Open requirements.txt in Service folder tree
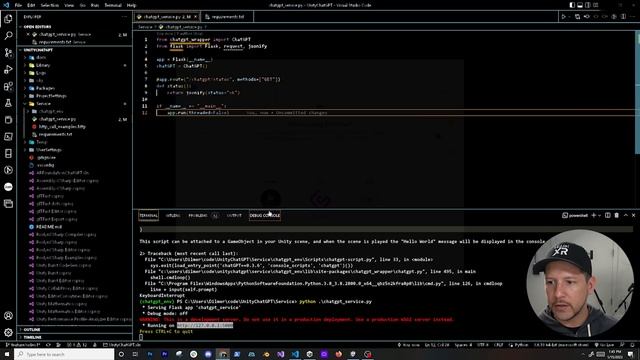The height and width of the screenshot is (360, 640). [x=55, y=134]
